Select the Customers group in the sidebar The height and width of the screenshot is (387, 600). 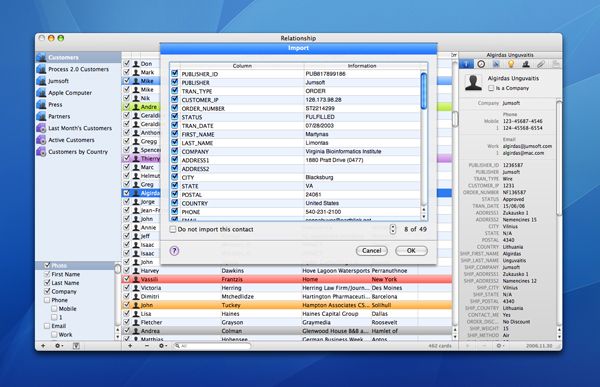coord(78,57)
